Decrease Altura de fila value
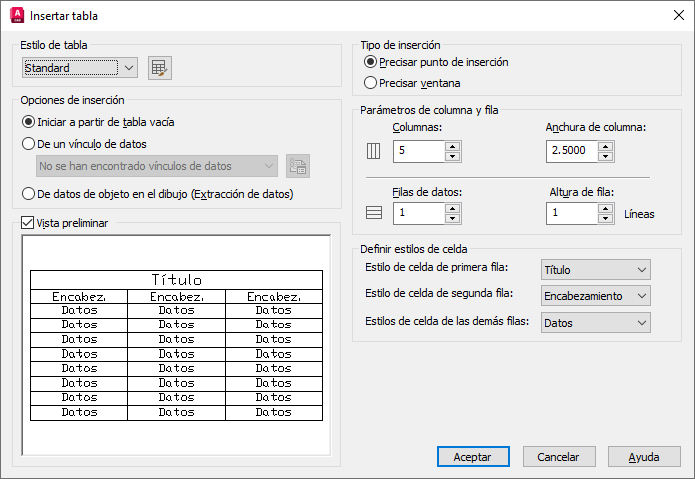This screenshot has width=695, height=479. point(605,218)
